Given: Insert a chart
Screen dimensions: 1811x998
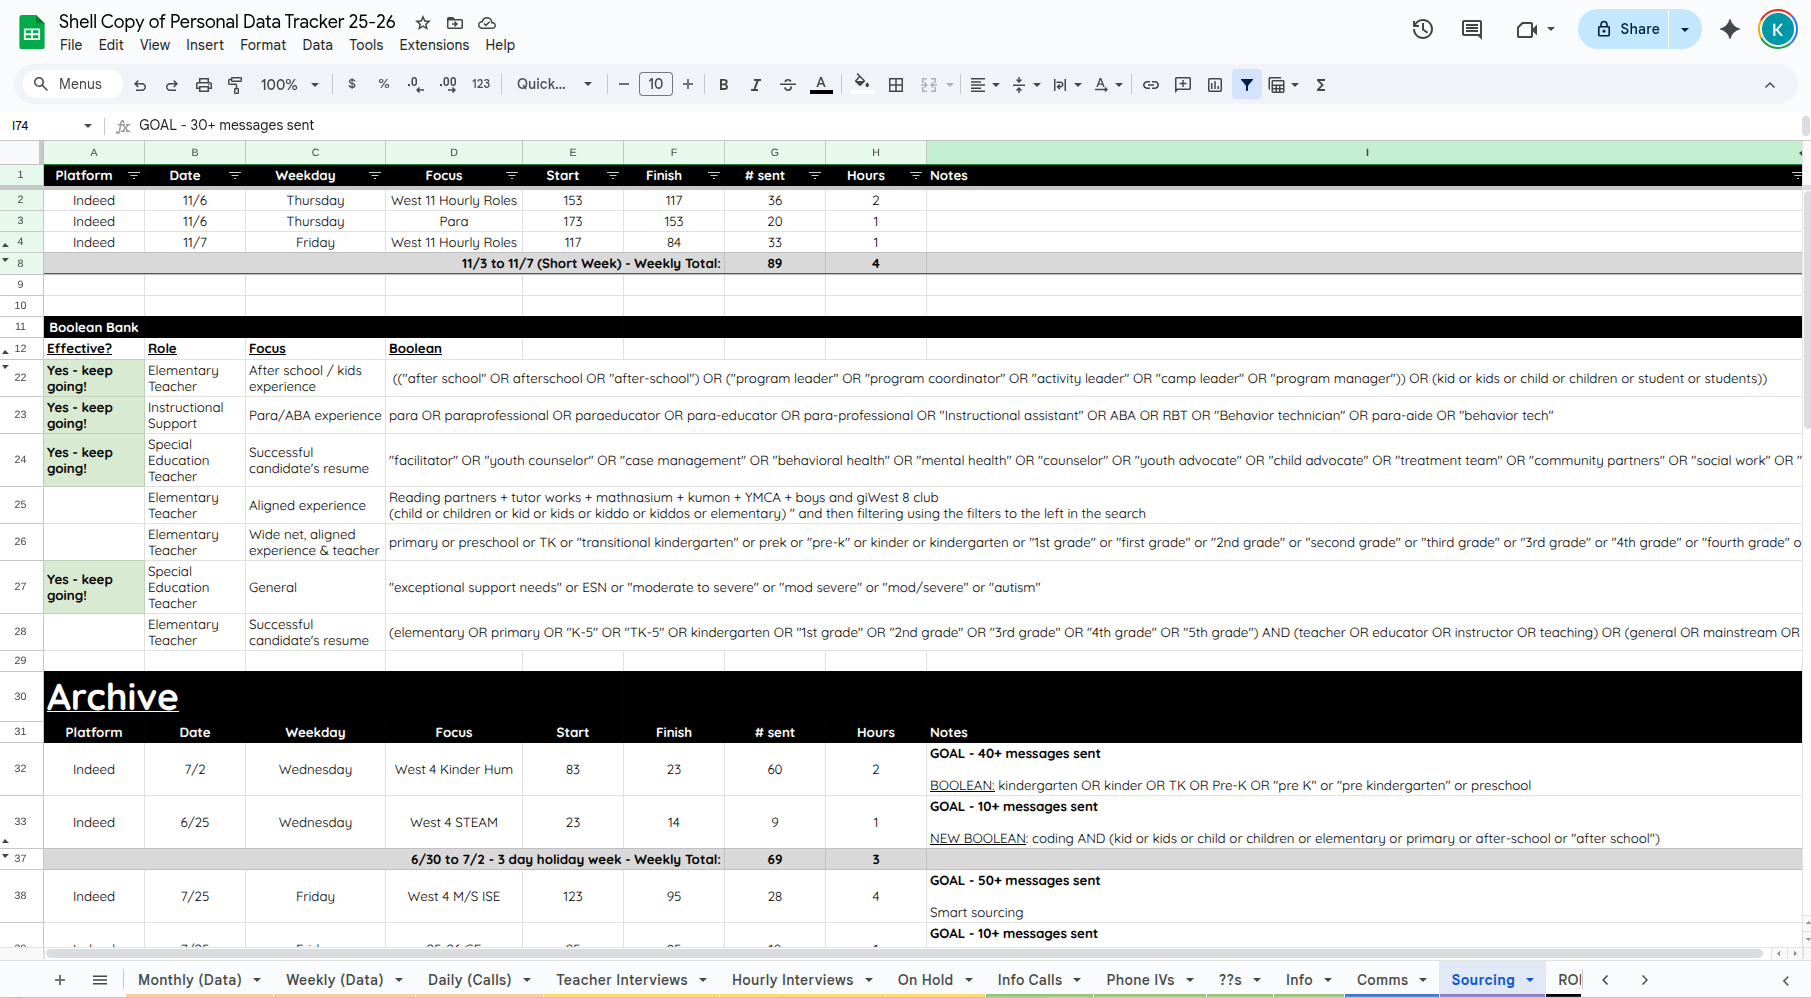Looking at the screenshot, I should pos(1214,84).
